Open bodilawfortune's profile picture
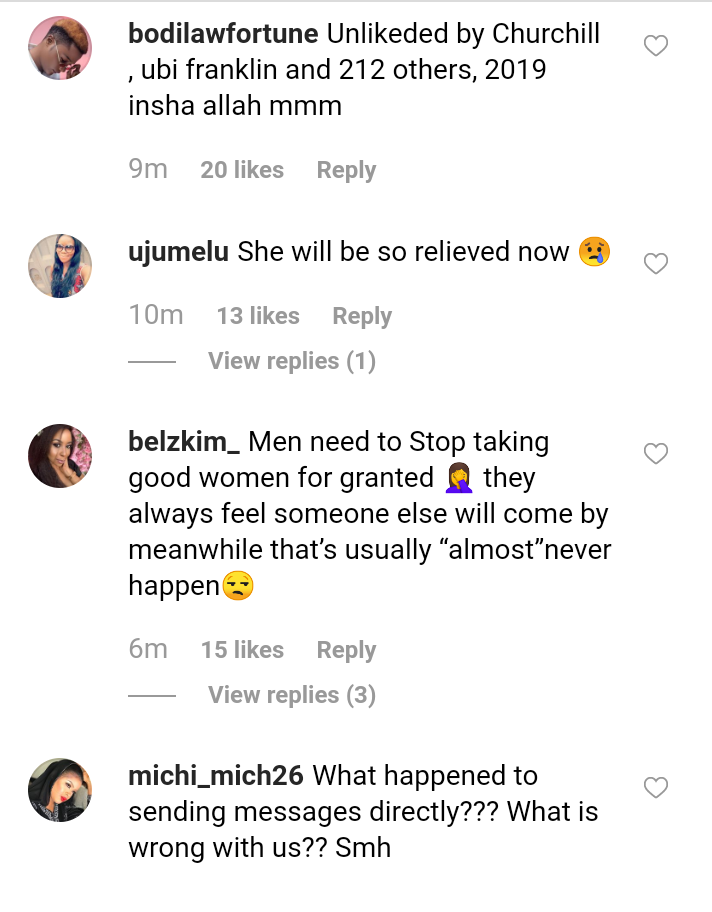This screenshot has height=912, width=712. pyautogui.click(x=60, y=48)
